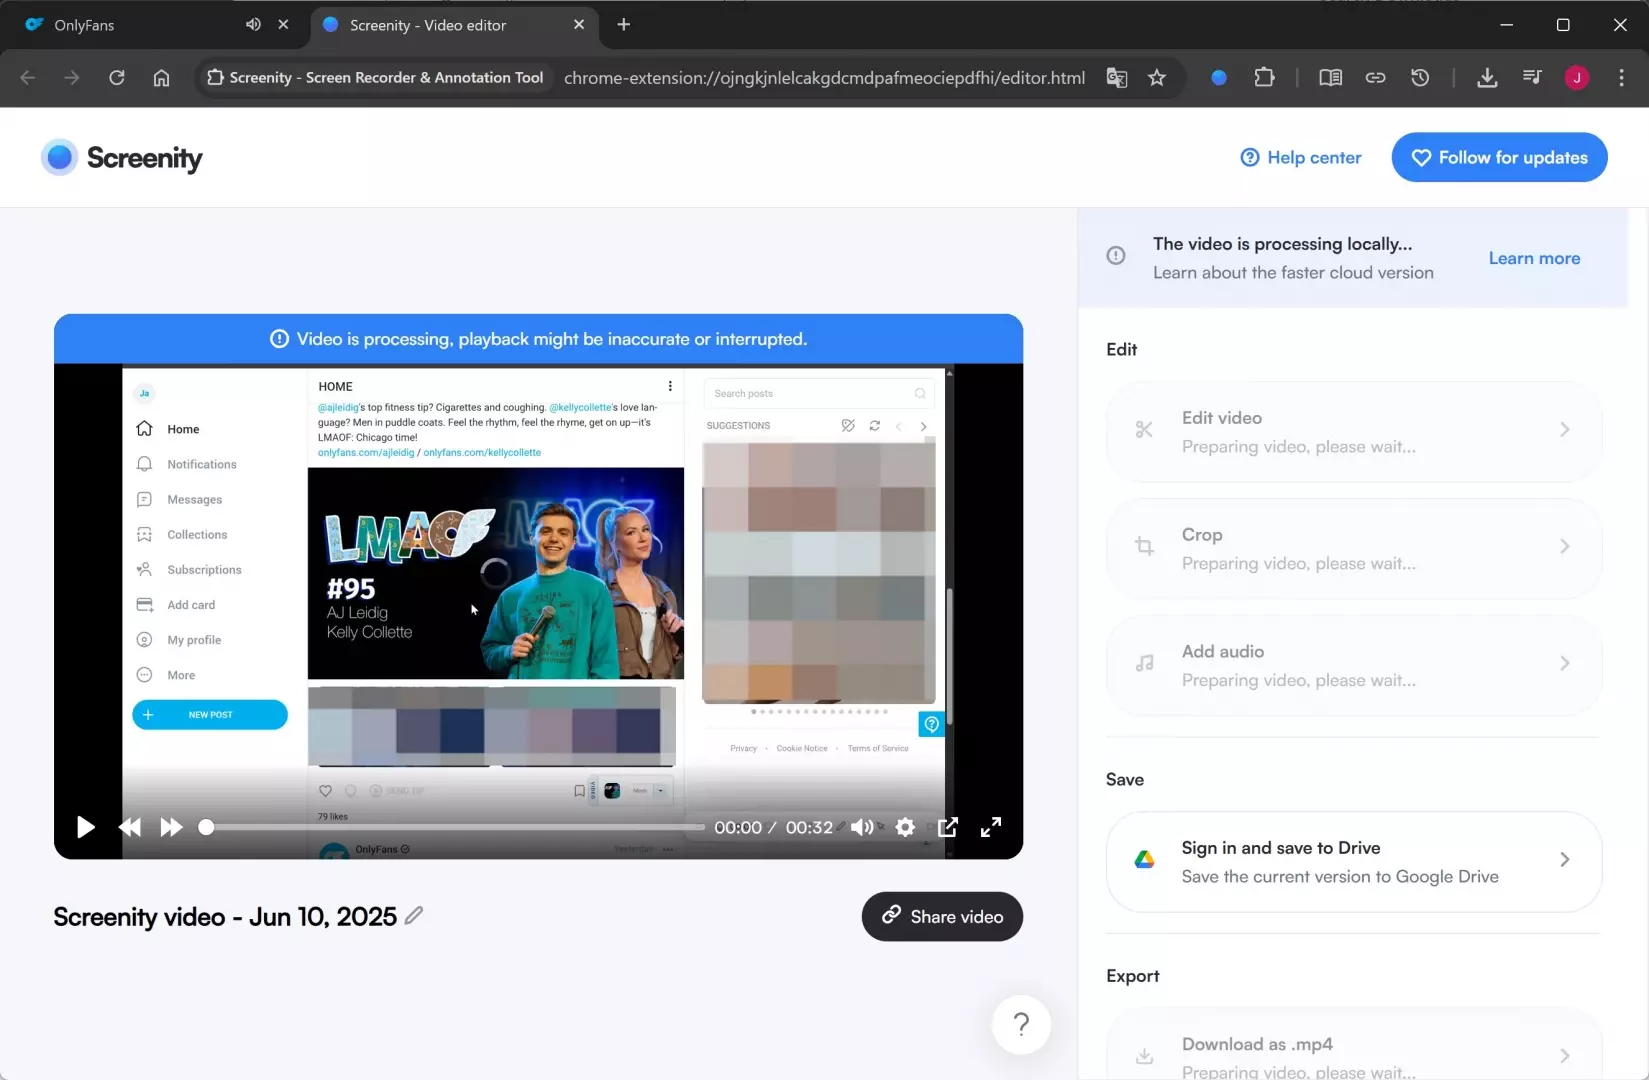Click the video preview frame
This screenshot has width=1649, height=1080.
538,610
